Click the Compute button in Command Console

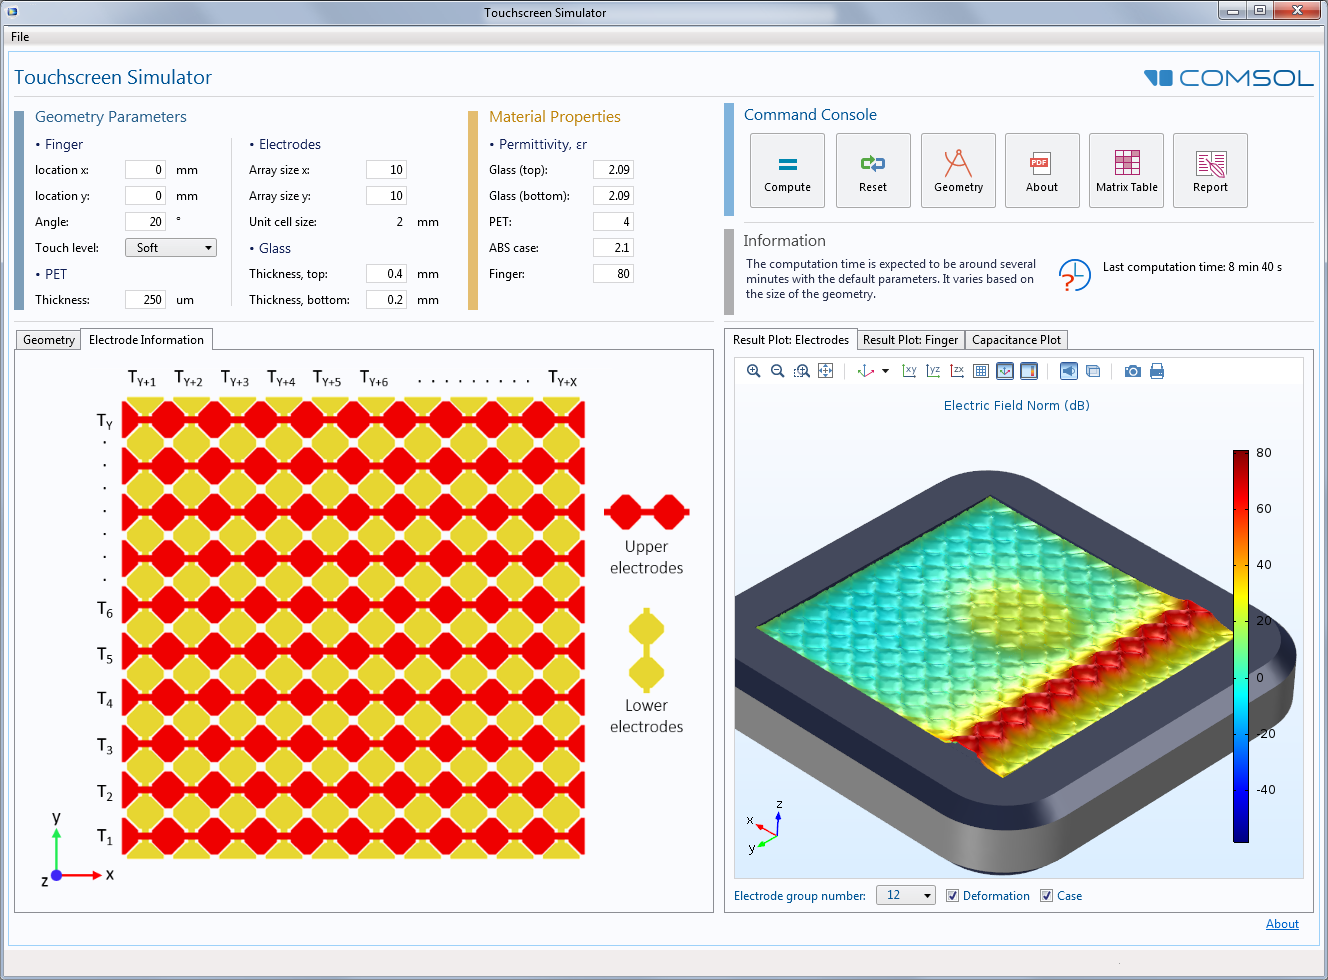[787, 170]
